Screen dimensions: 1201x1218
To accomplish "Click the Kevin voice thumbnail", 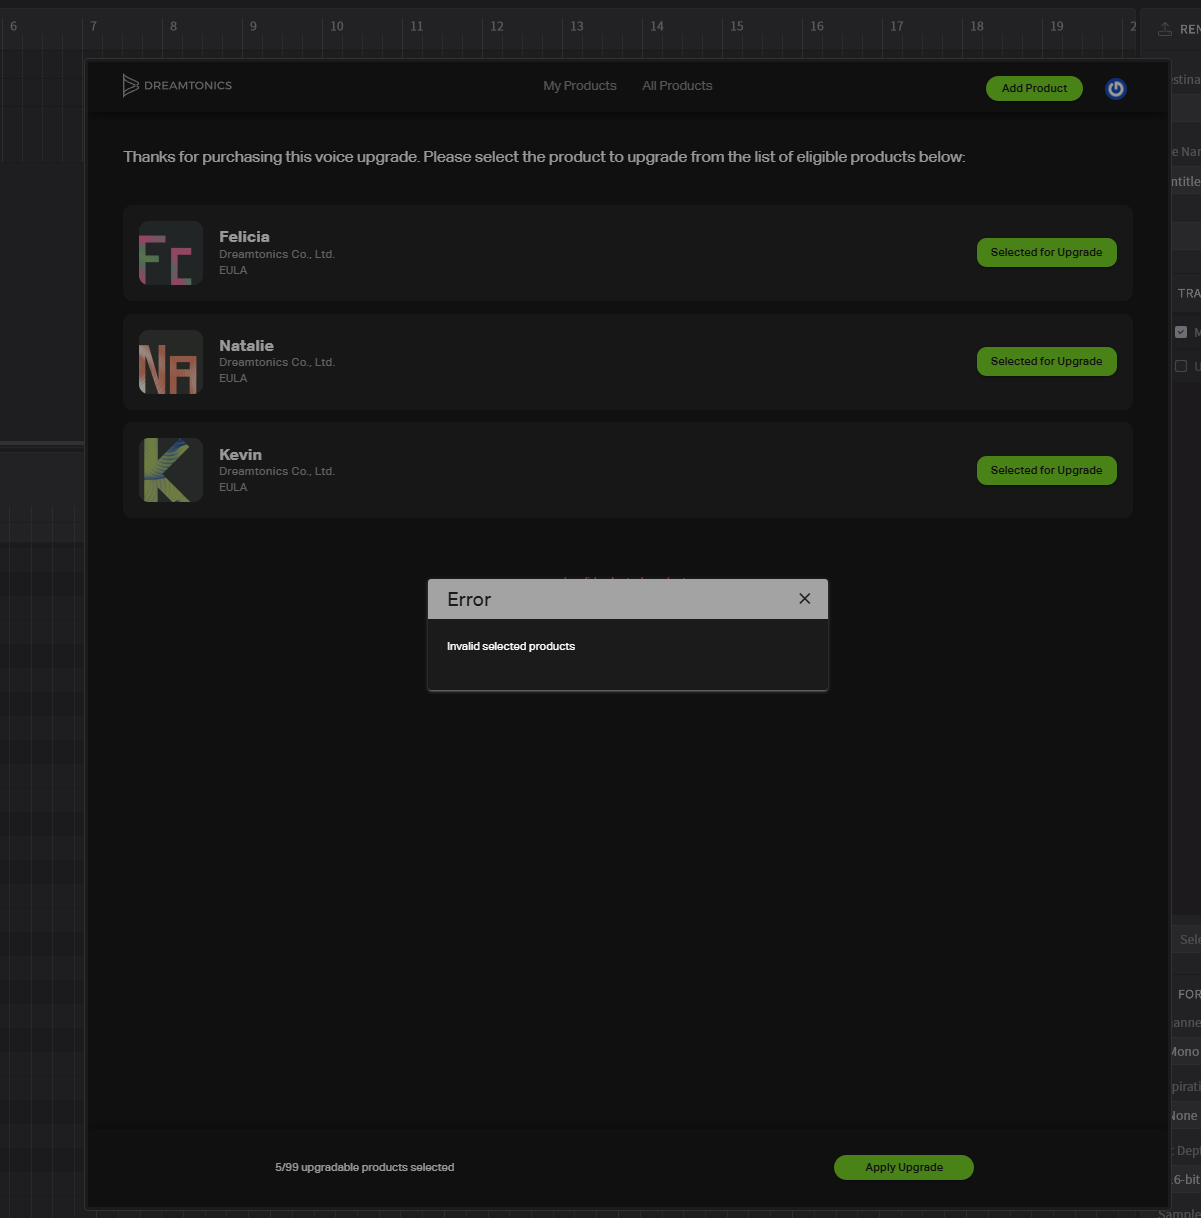I will [x=171, y=470].
